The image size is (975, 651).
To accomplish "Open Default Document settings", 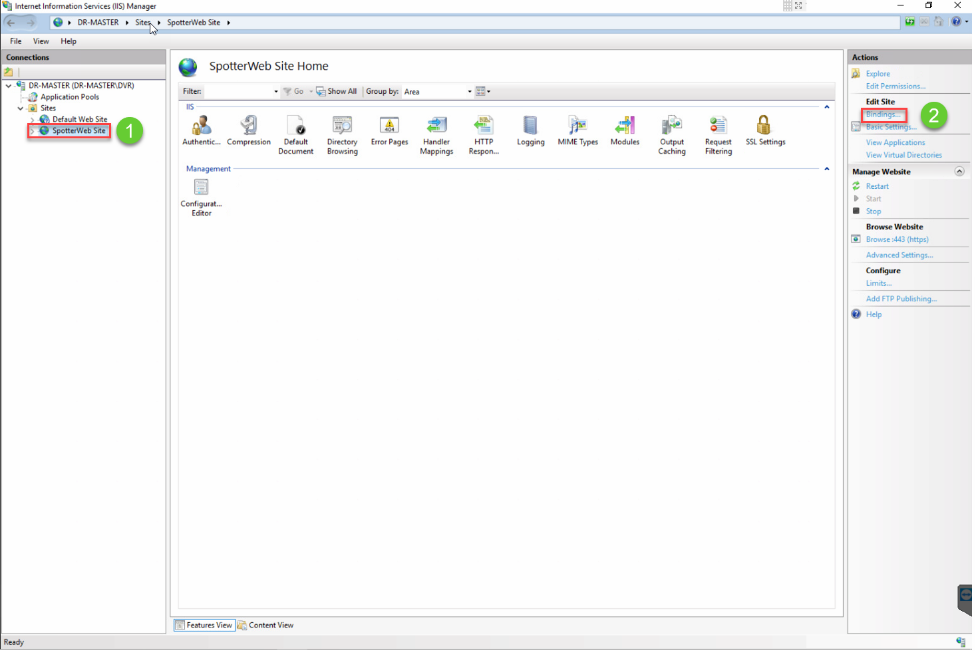I will pos(295,131).
